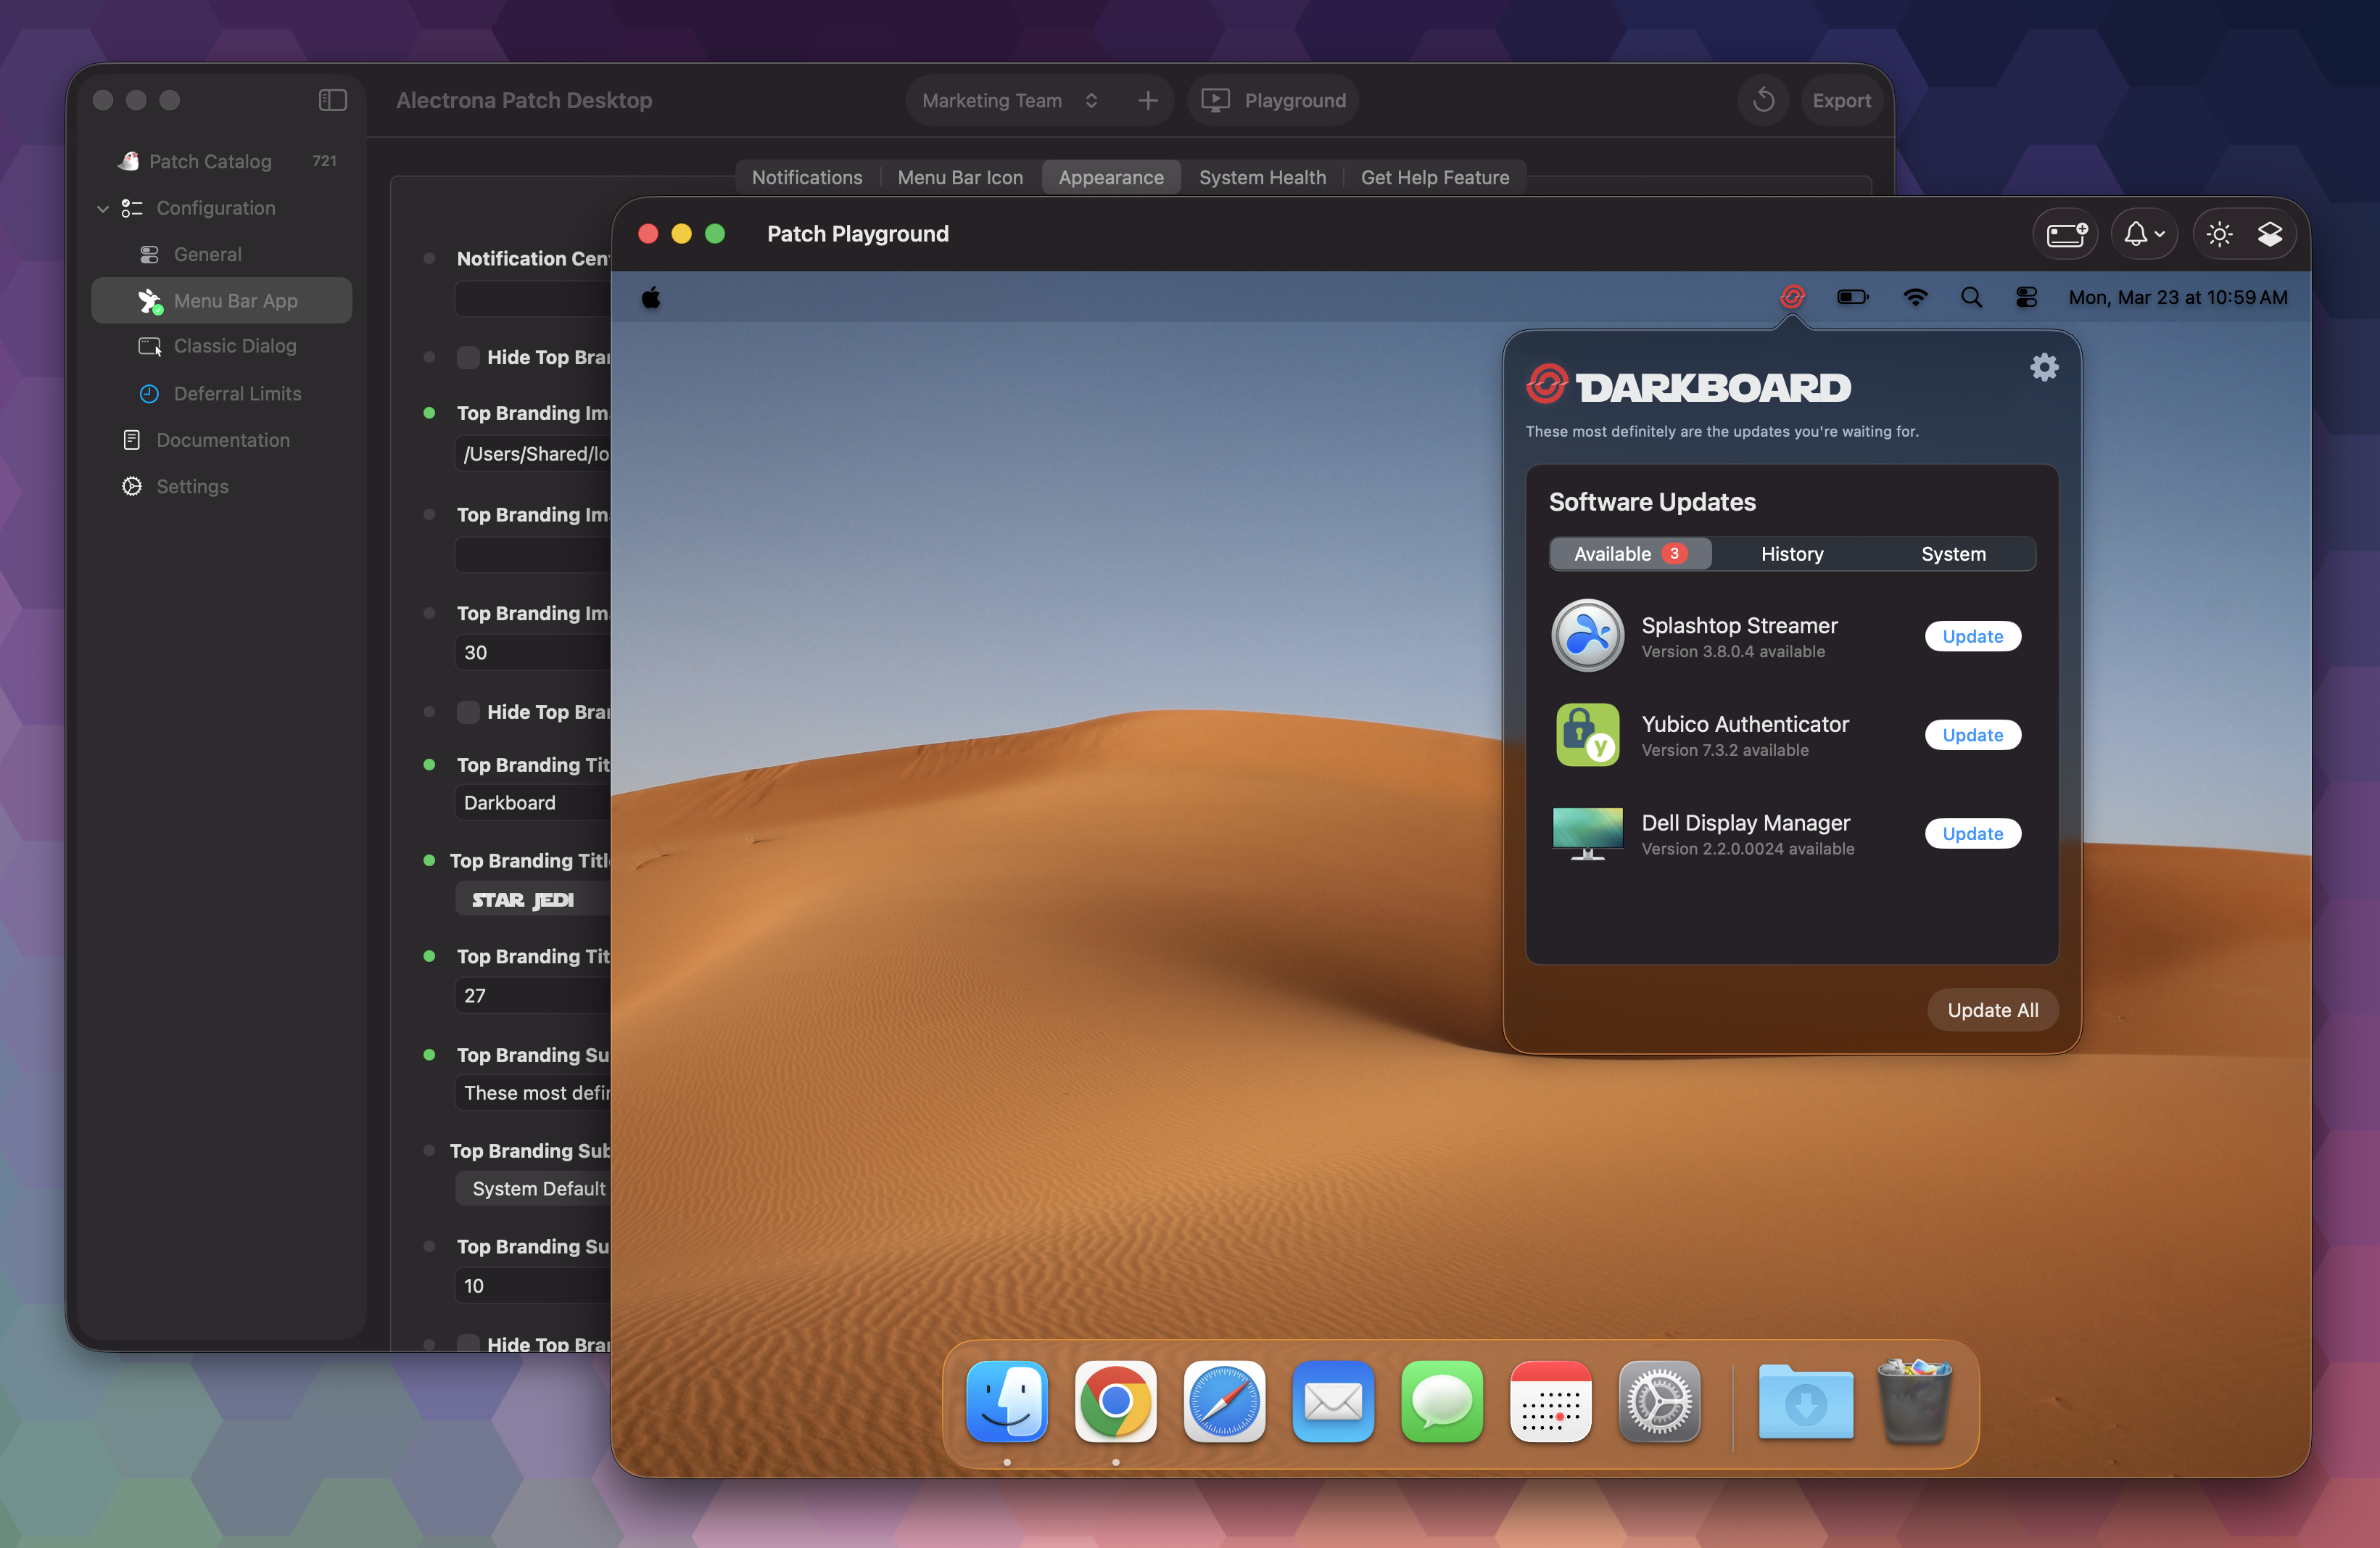The image size is (2380, 1548).
Task: Open the bell dropdown in Patch Playground toolbar
Action: click(x=2144, y=234)
